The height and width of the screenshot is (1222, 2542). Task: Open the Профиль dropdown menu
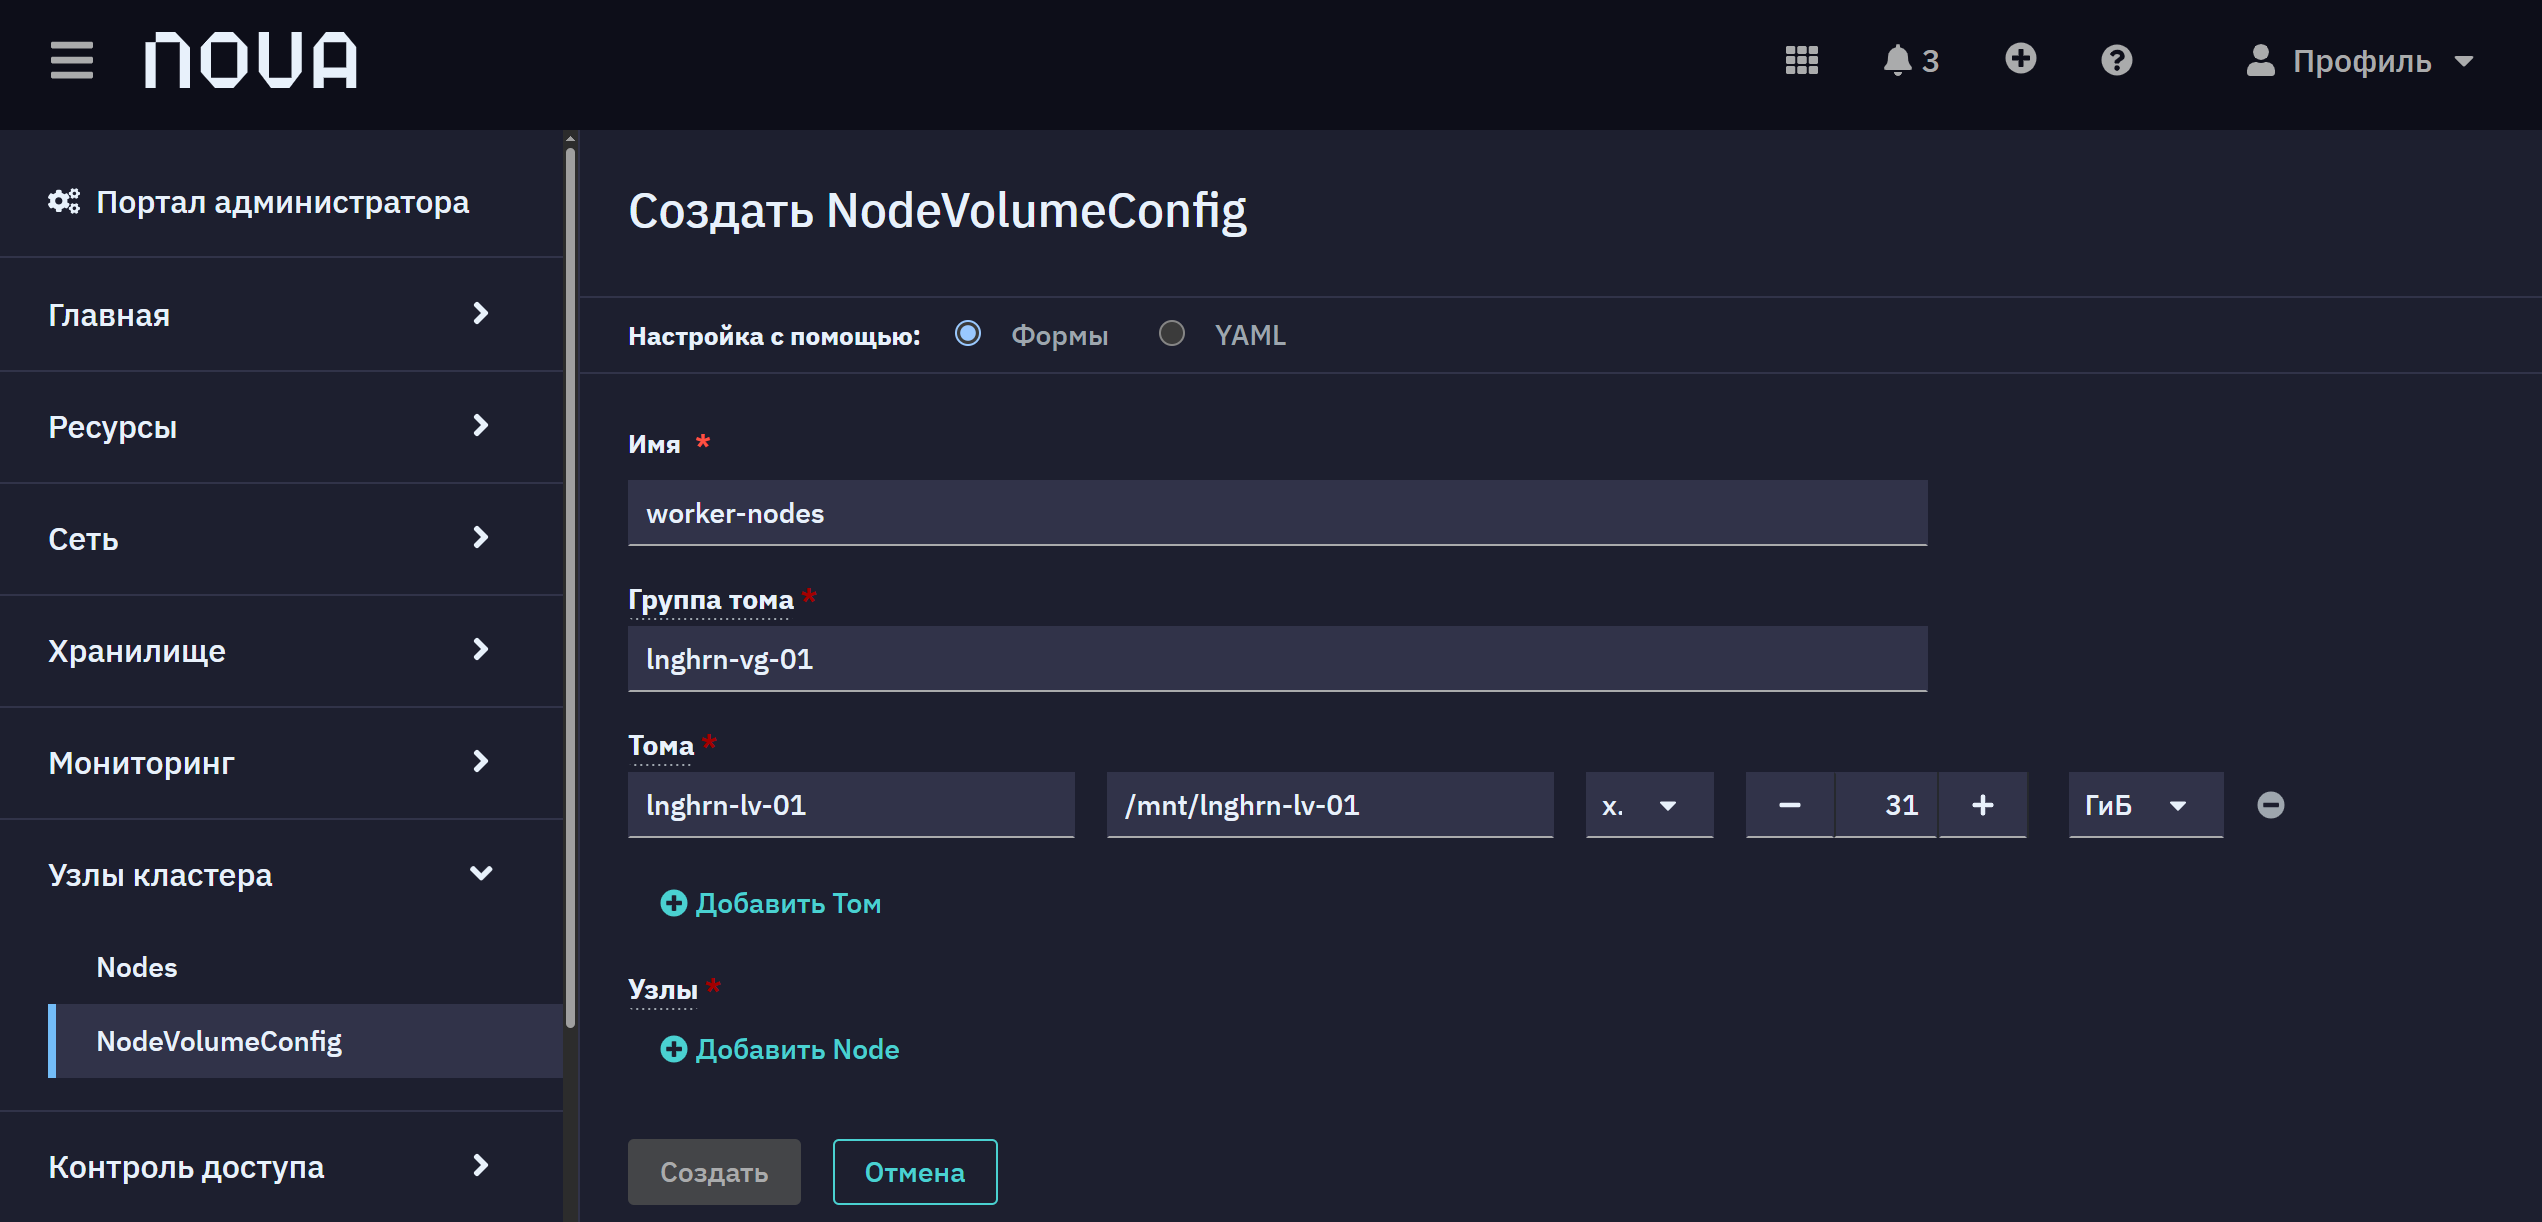[2360, 60]
